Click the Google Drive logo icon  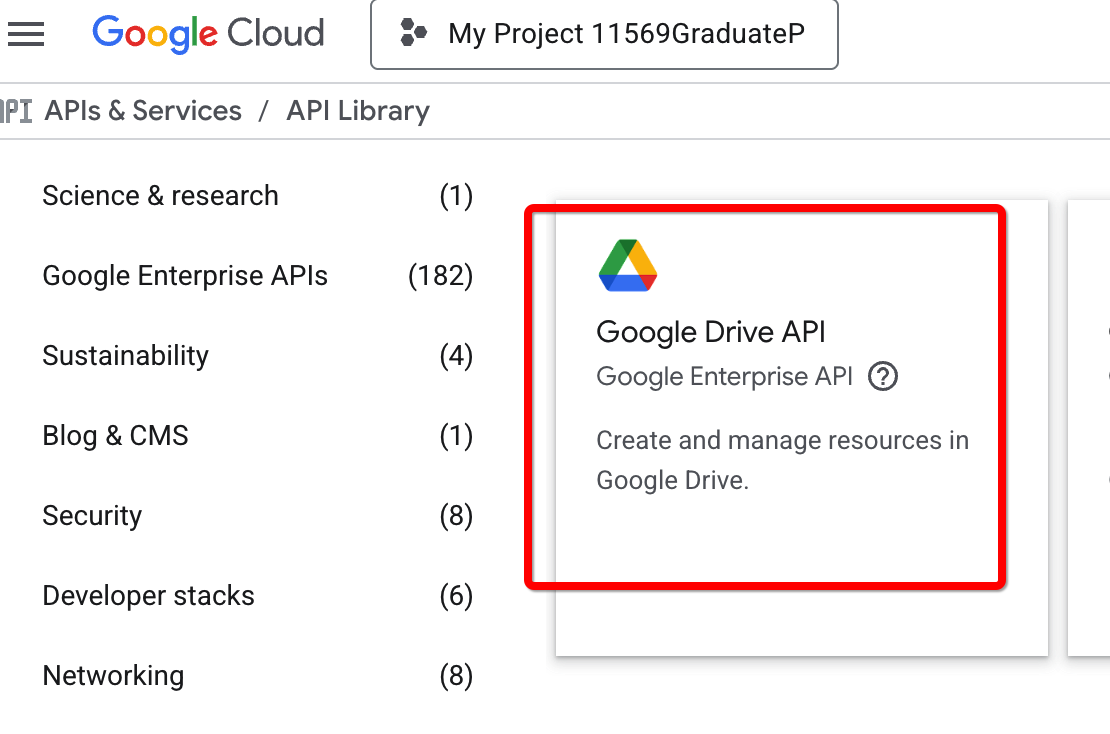628,265
